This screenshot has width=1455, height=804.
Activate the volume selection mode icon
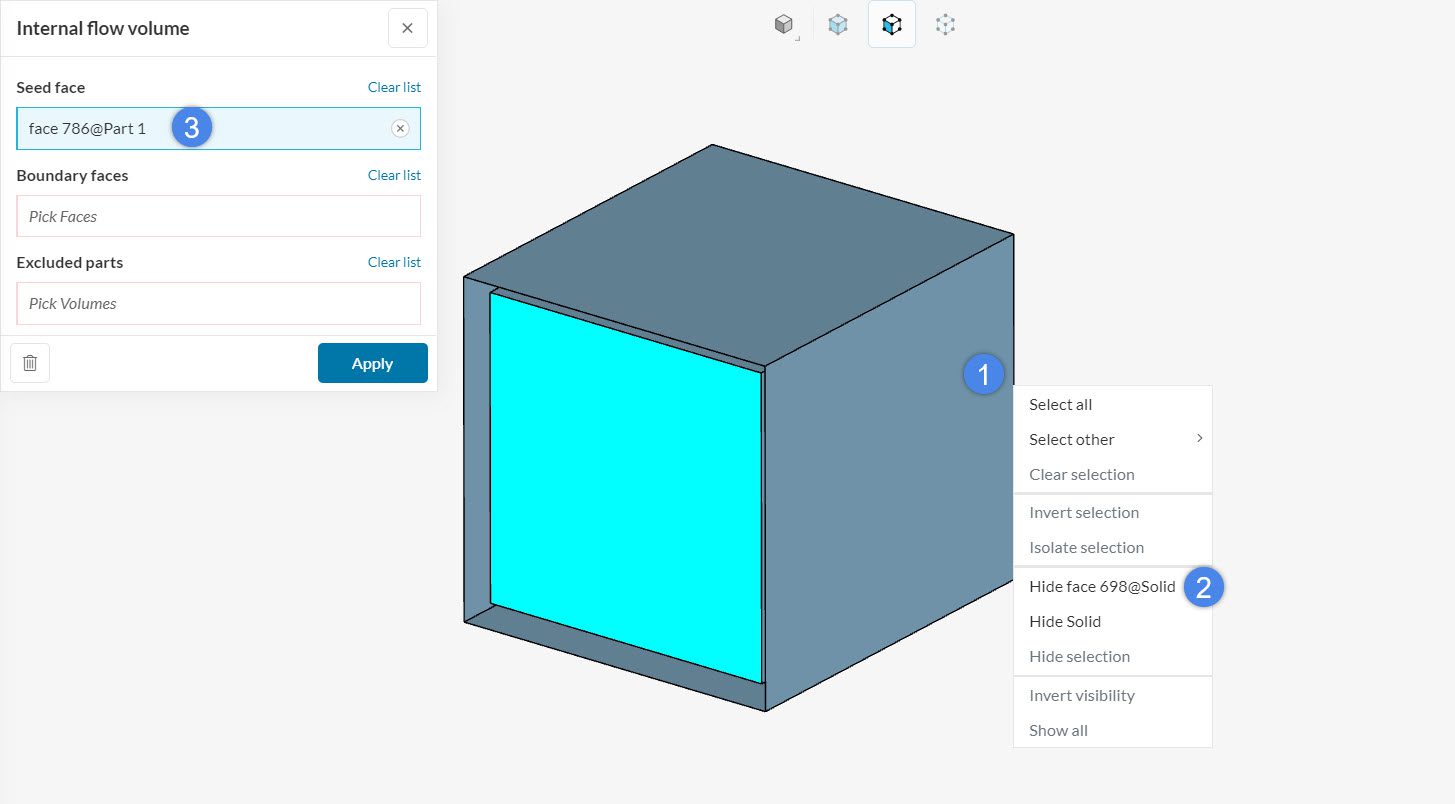pyautogui.click(x=838, y=25)
